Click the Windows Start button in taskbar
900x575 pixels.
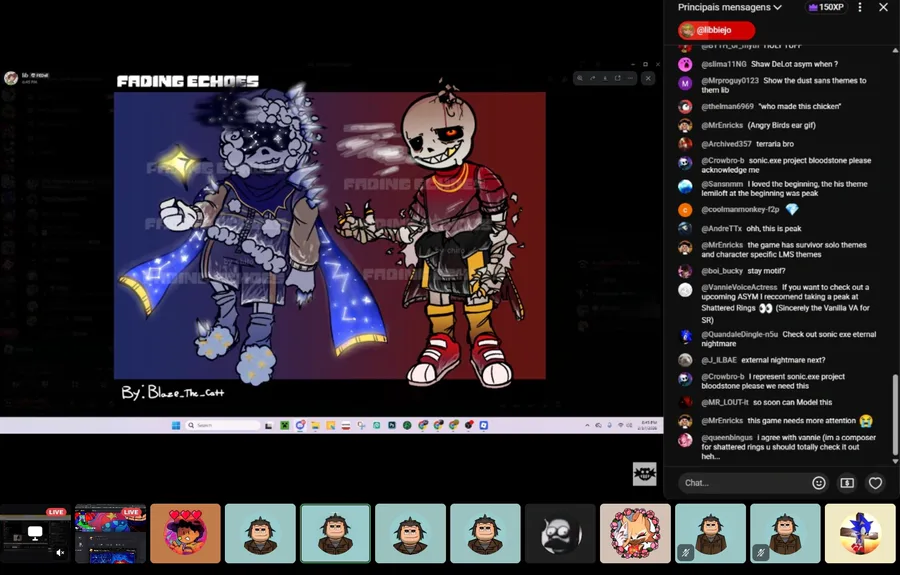pyautogui.click(x=176, y=425)
